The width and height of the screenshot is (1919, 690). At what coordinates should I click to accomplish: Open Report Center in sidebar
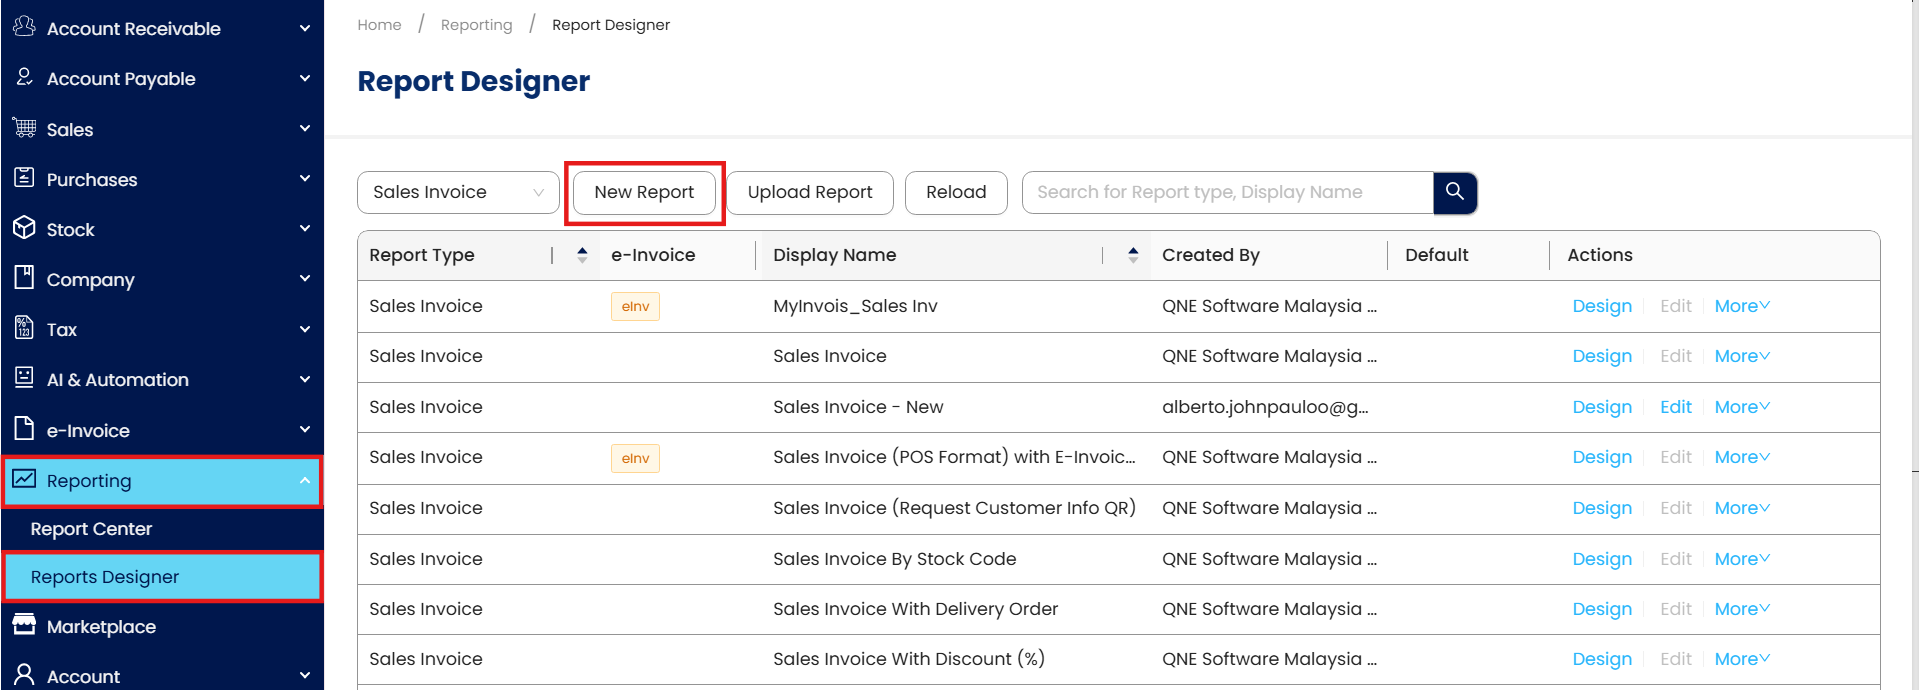tap(91, 529)
